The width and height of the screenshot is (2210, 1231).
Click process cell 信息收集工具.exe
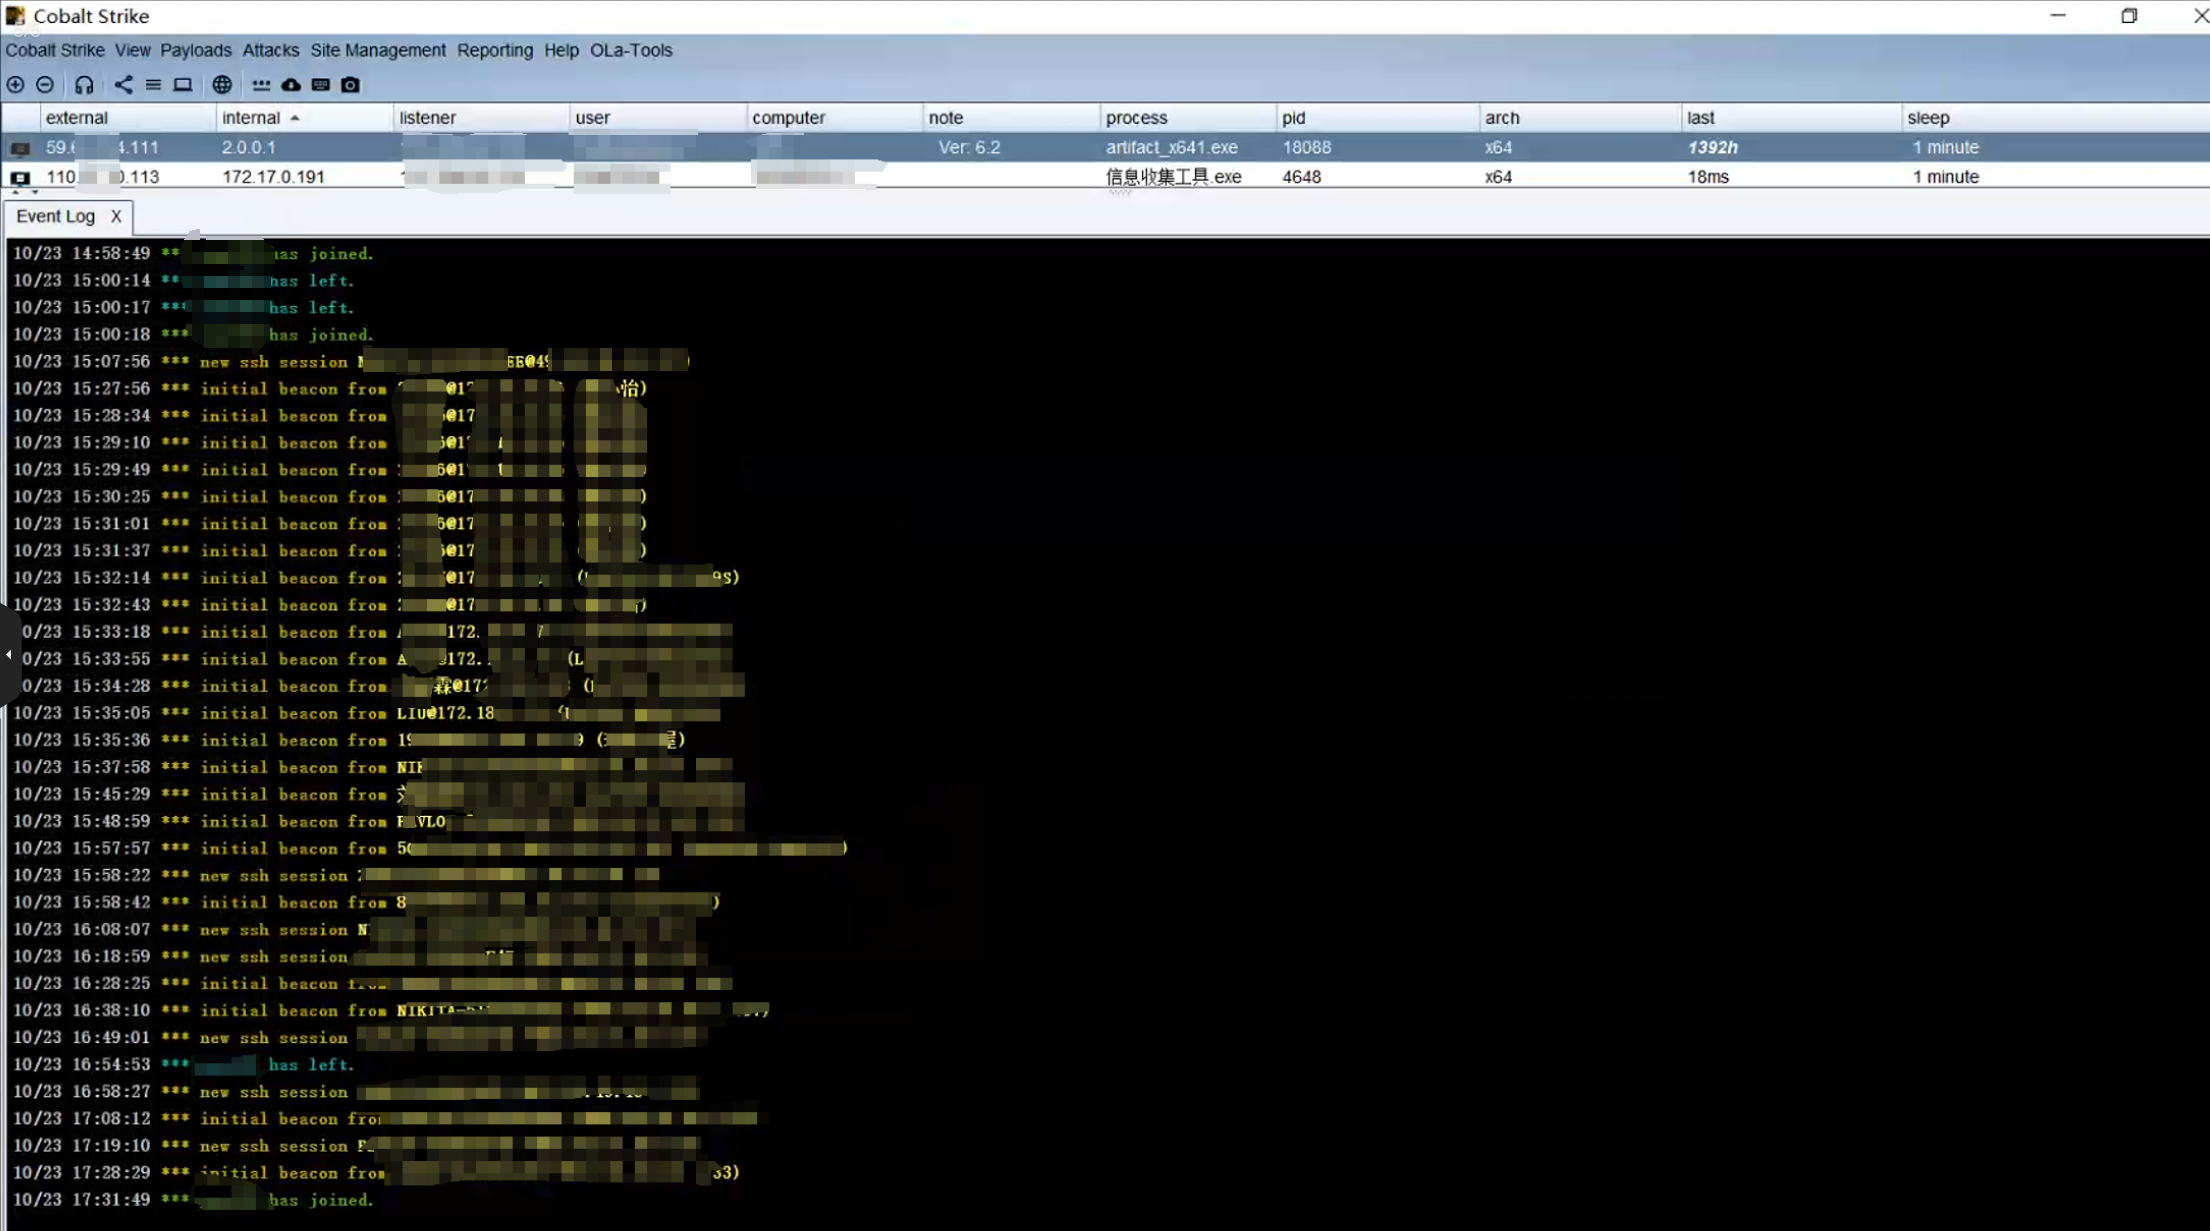[1173, 177]
